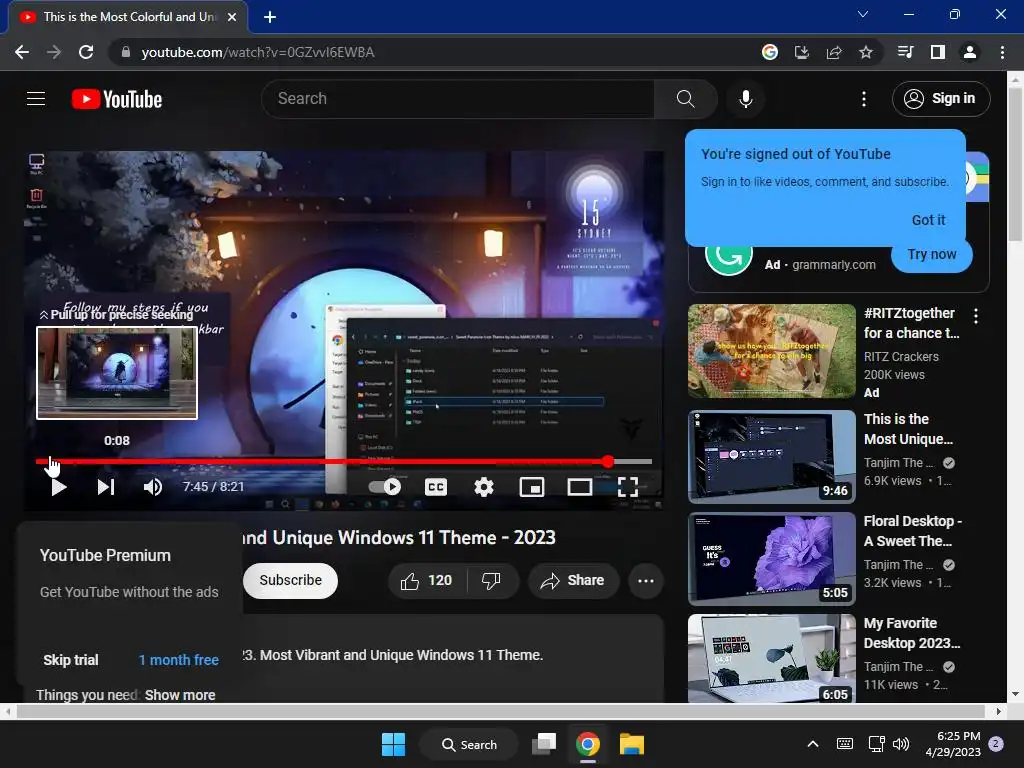Open Google icon in address bar
Screen dimensions: 1024x768
tap(769, 52)
